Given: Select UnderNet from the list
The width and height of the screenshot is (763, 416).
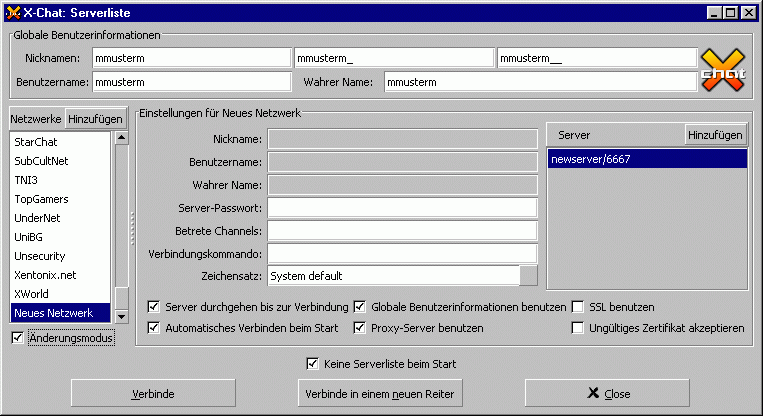Looking at the screenshot, I should click(60, 218).
